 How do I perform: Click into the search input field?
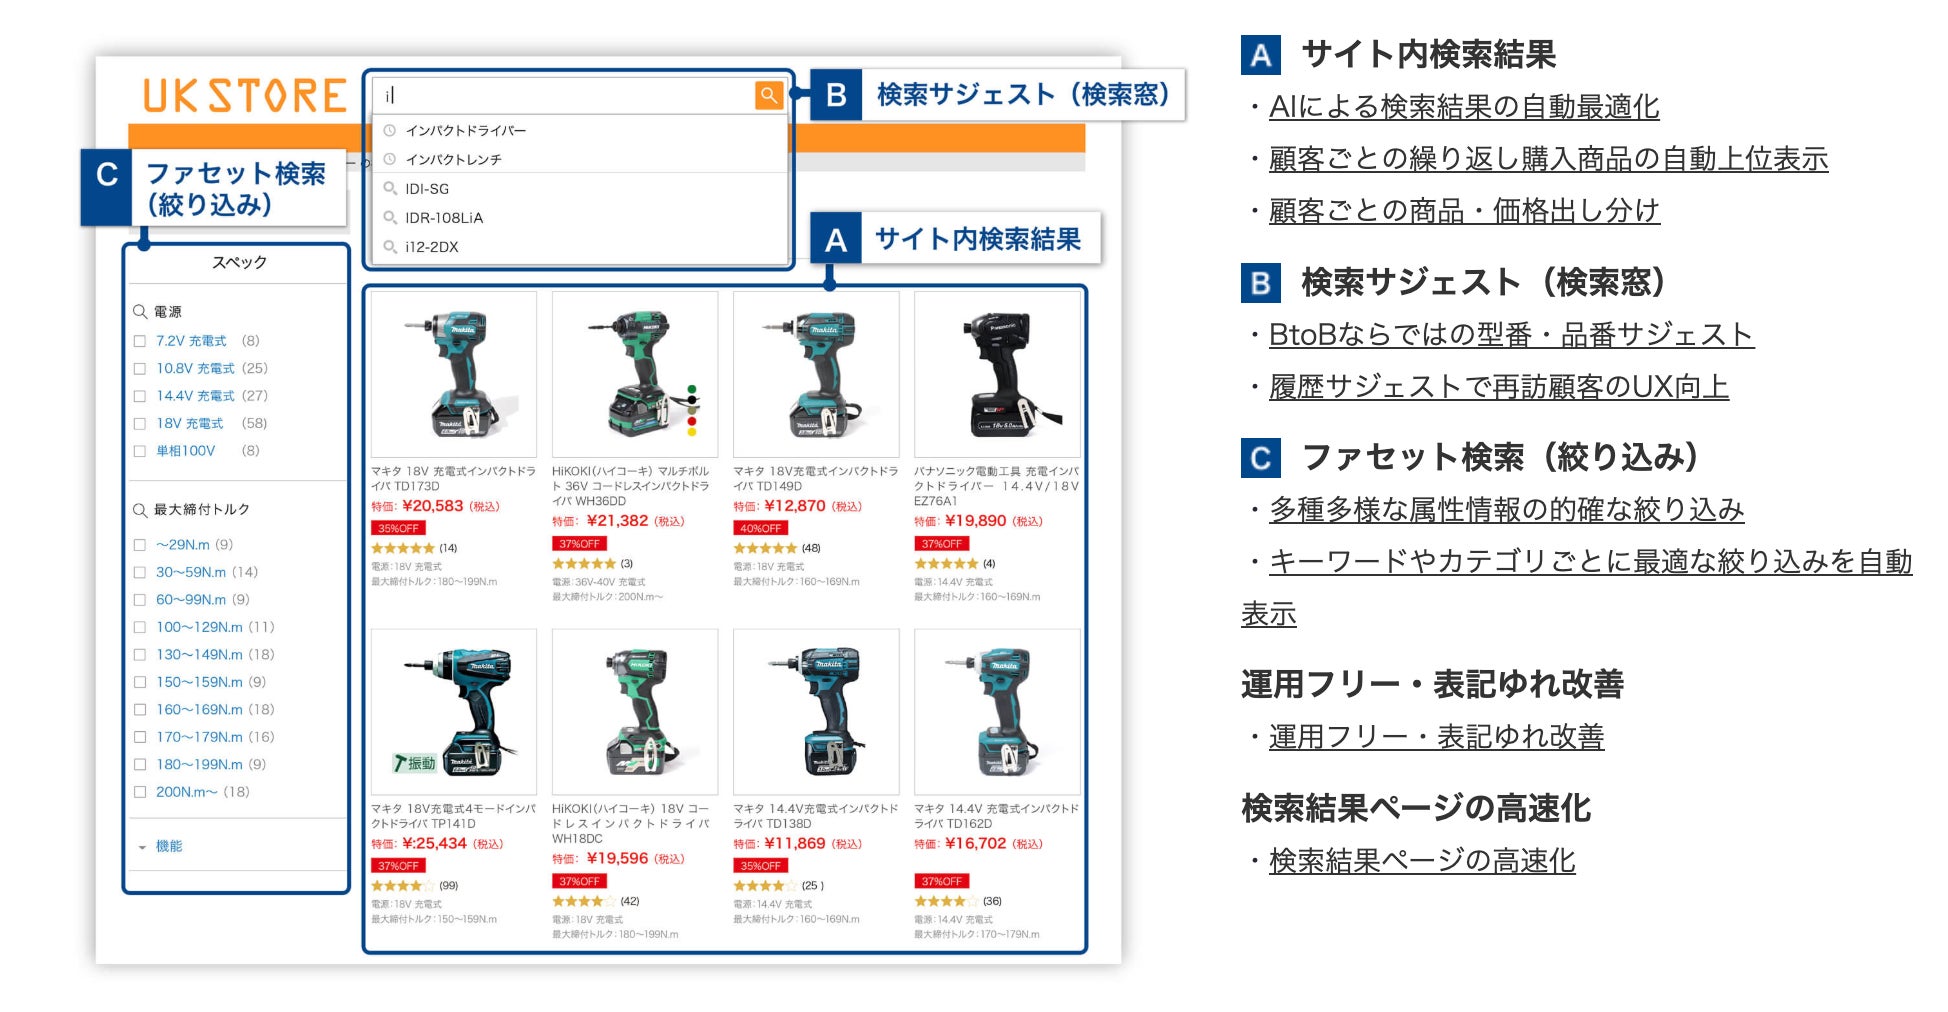click(x=565, y=95)
